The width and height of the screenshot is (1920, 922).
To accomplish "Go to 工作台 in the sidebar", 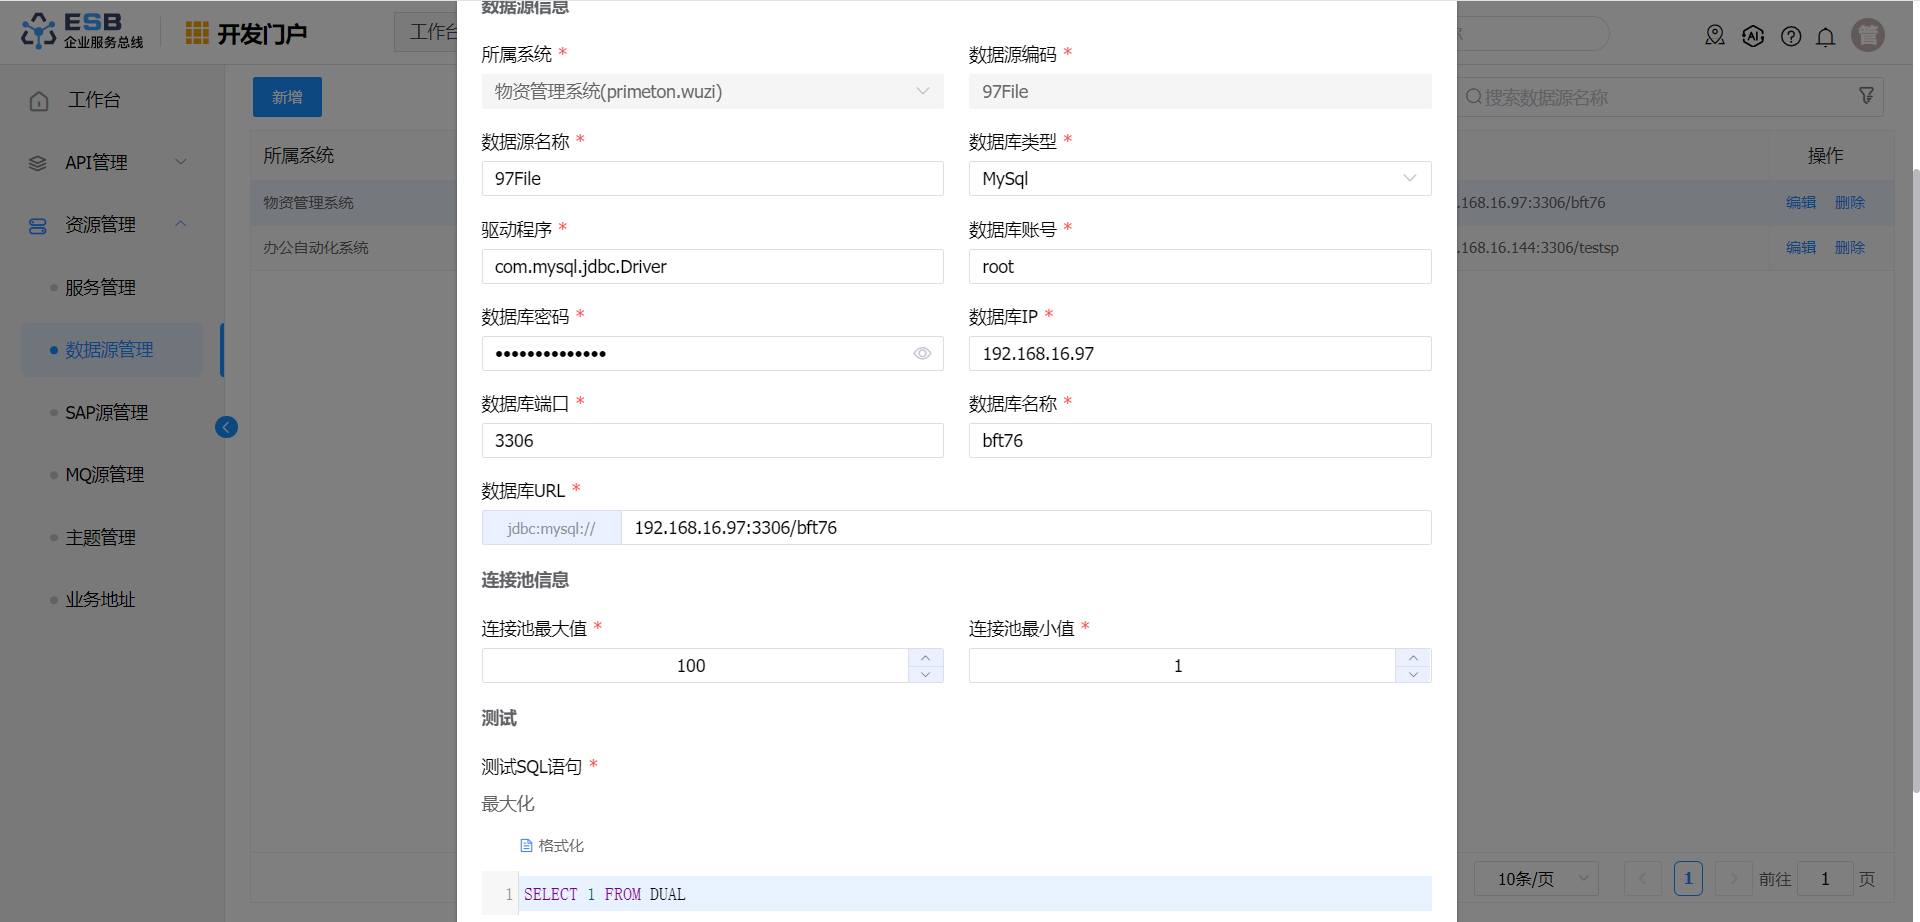I will pyautogui.click(x=94, y=100).
